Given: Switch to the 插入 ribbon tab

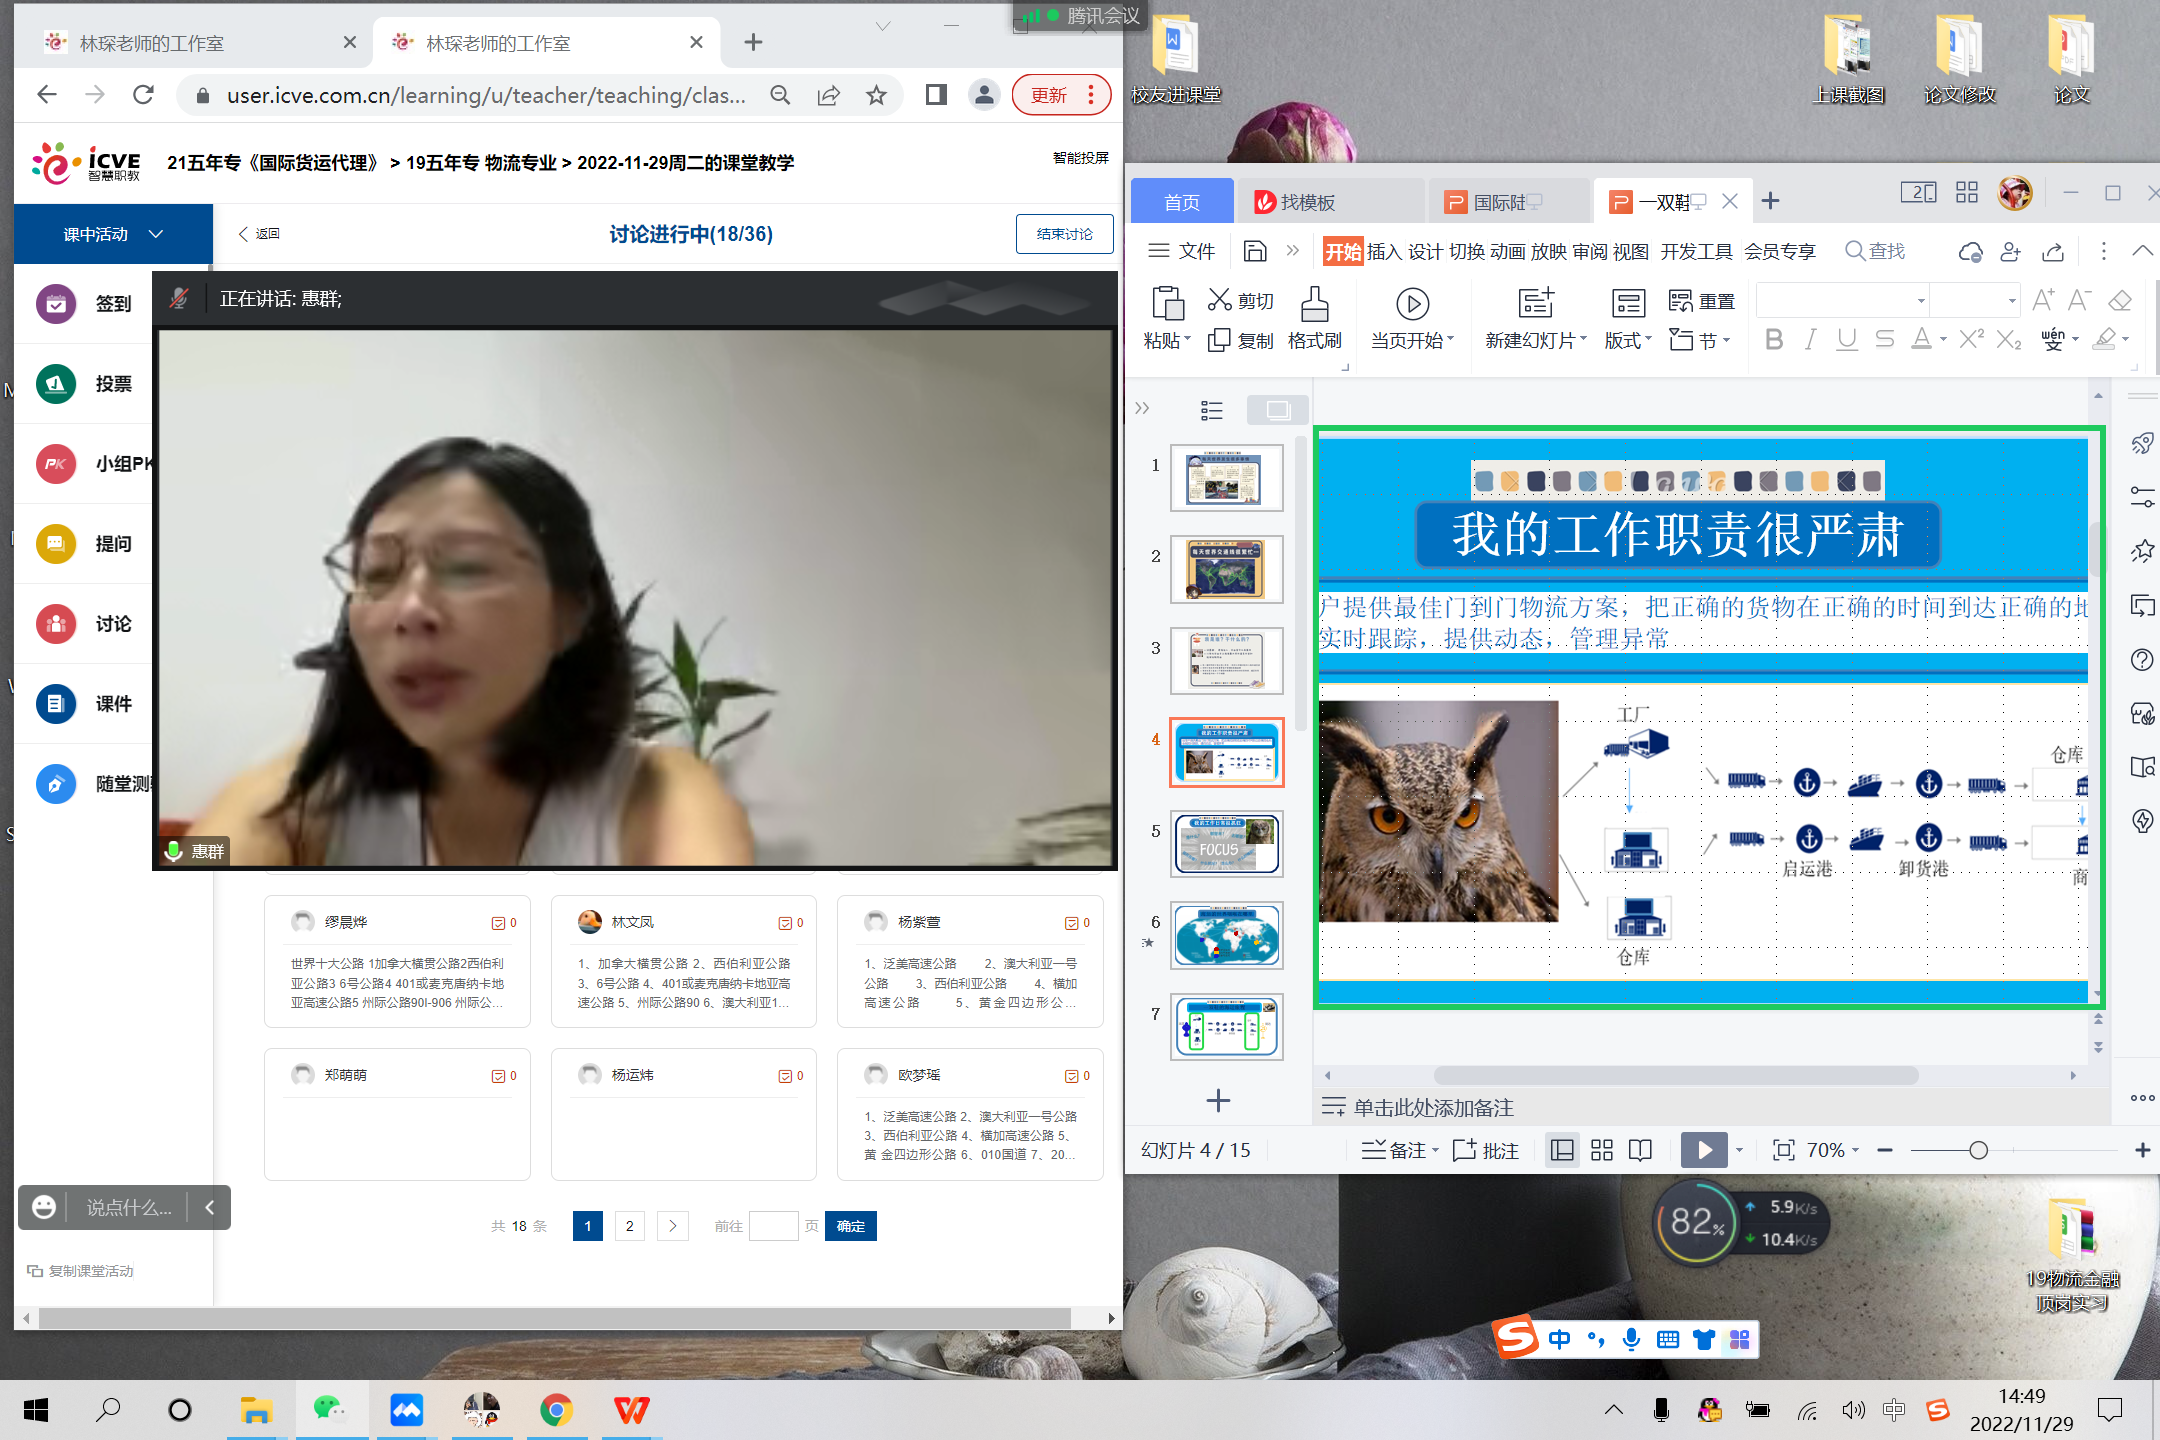Looking at the screenshot, I should [x=1384, y=251].
